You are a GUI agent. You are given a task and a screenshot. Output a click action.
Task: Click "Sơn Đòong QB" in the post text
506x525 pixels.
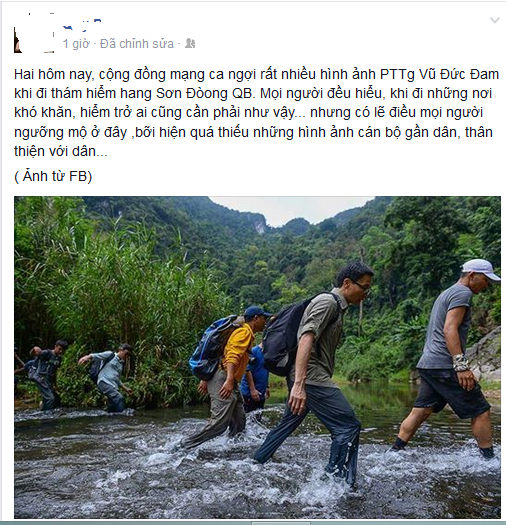205,93
